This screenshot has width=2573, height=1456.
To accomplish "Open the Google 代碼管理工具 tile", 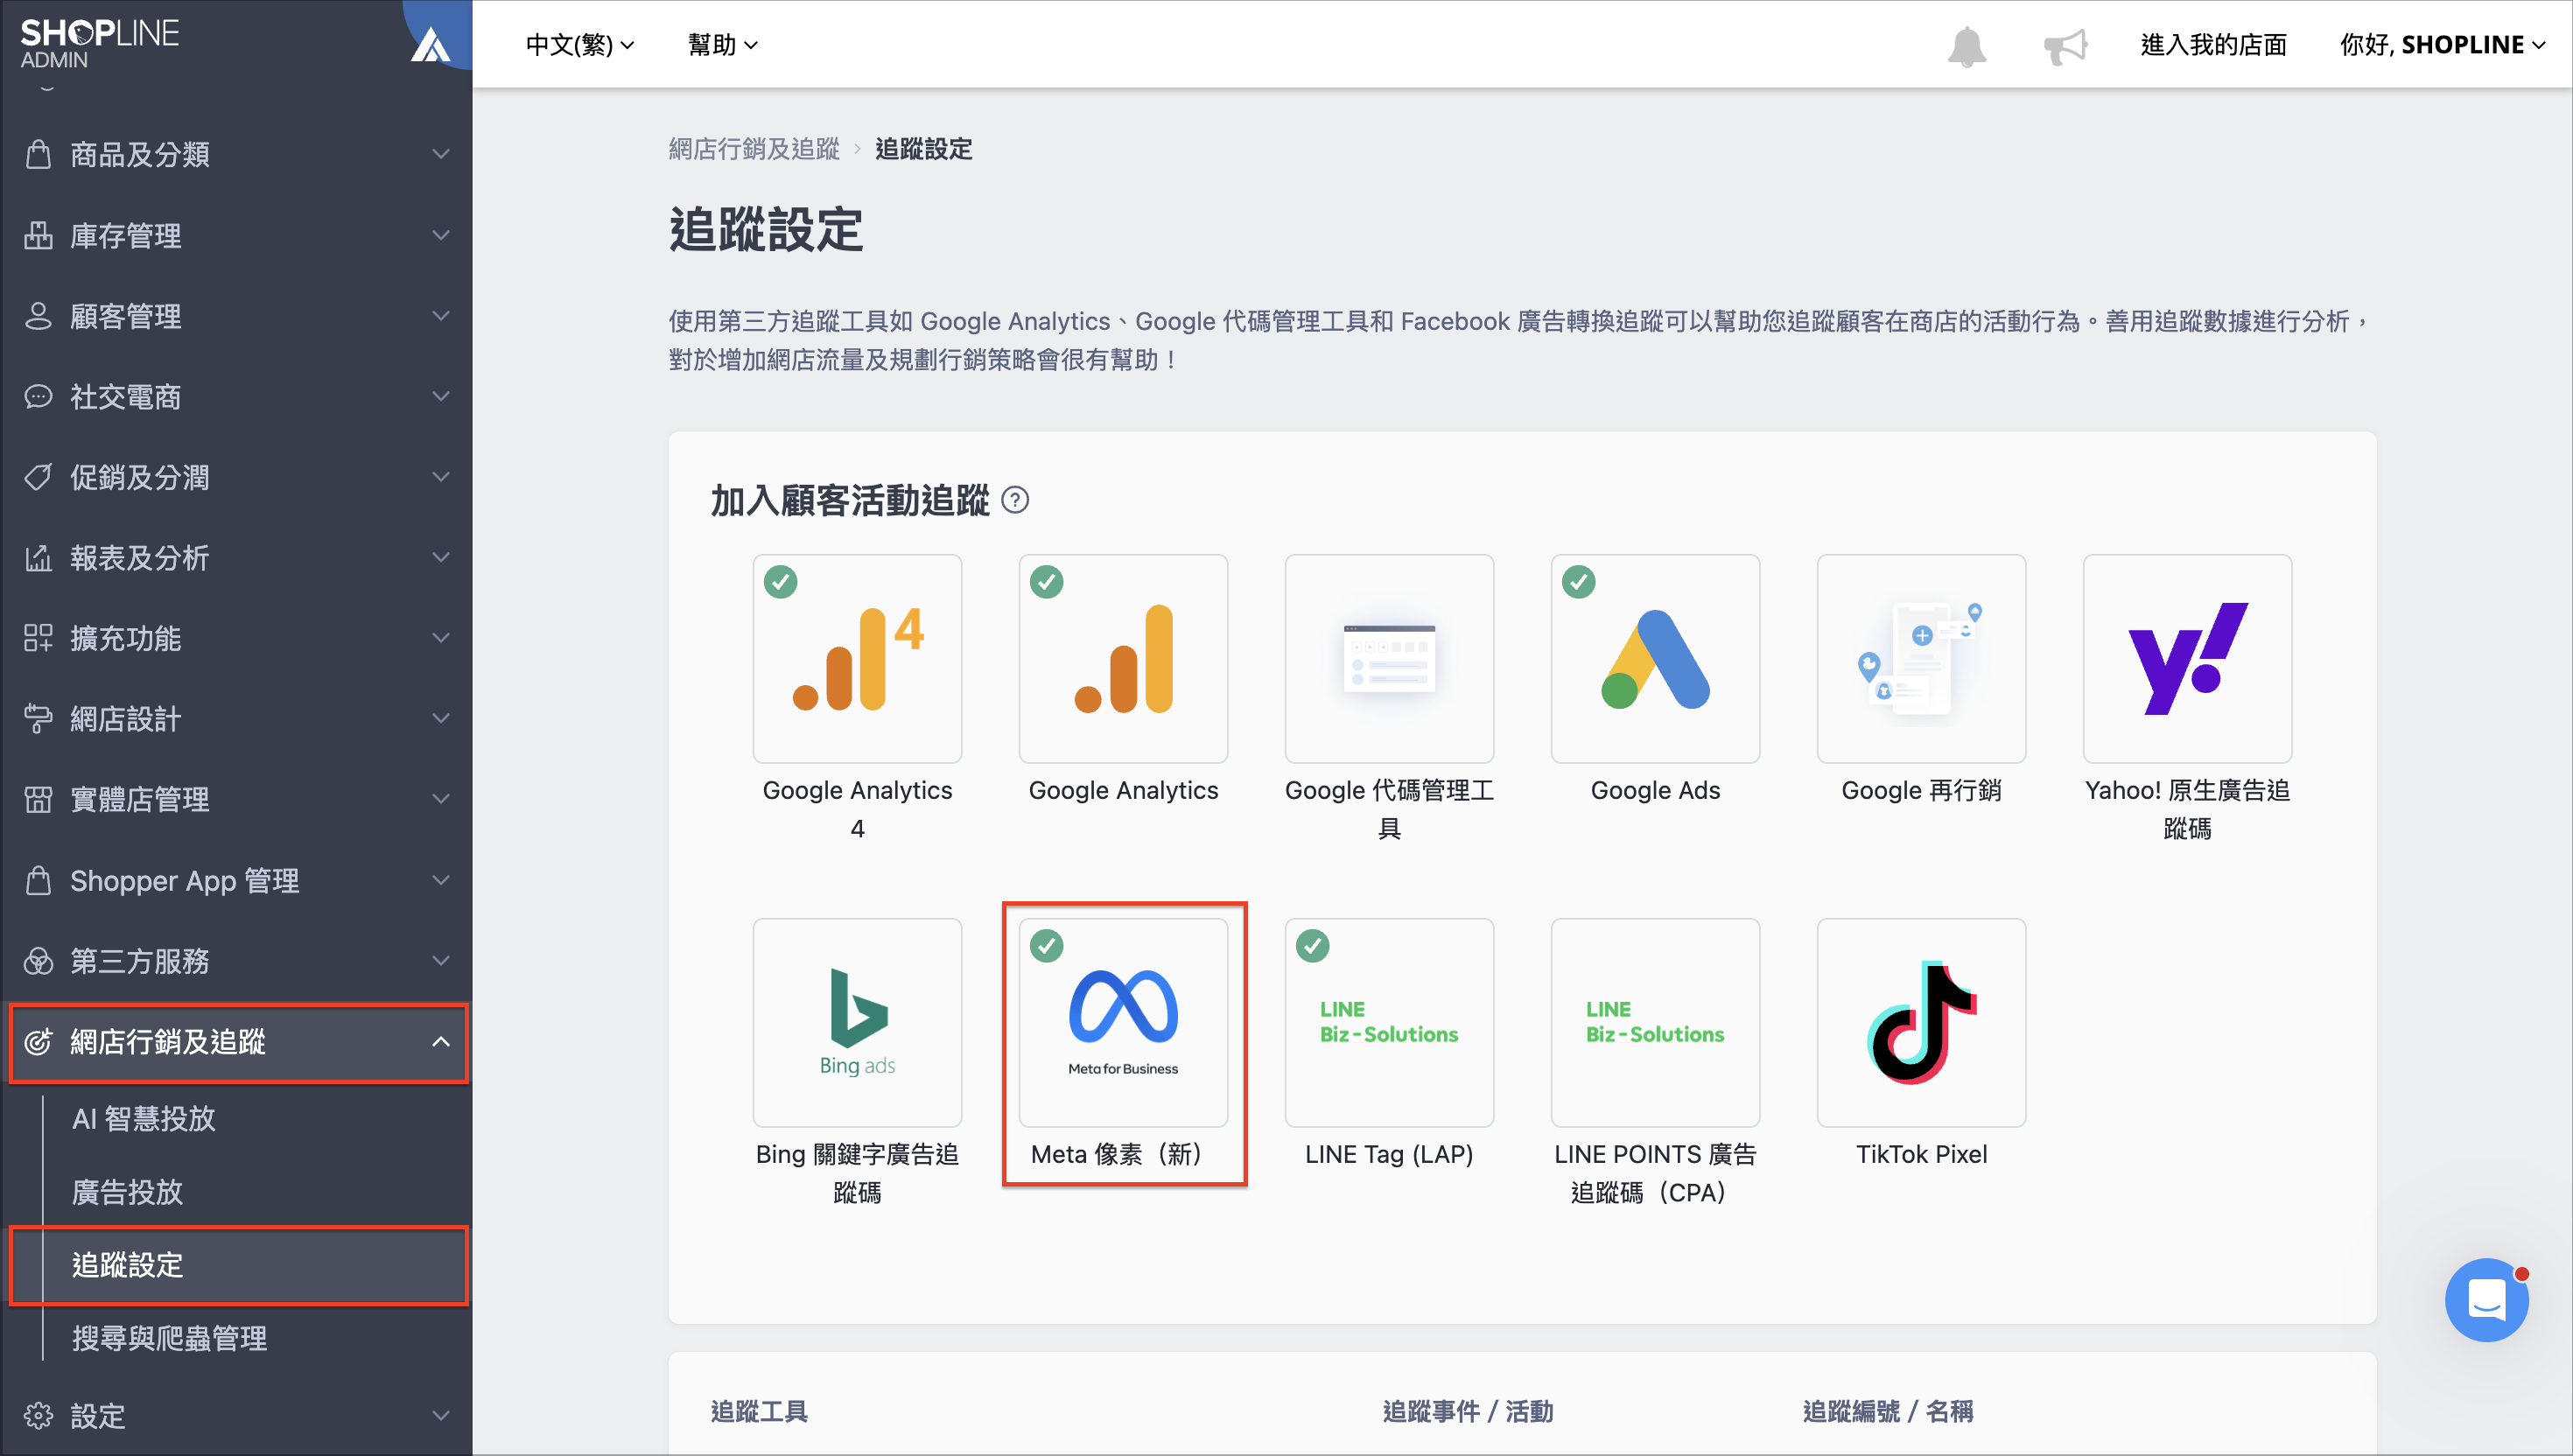I will coord(1389,659).
